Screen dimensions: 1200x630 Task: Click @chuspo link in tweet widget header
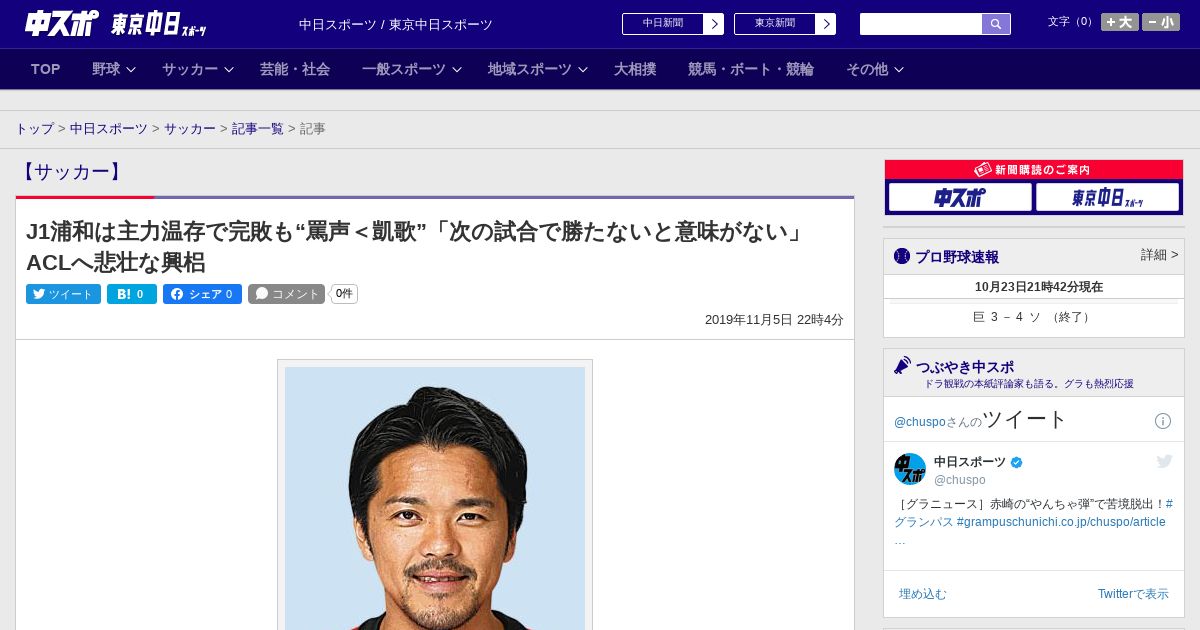click(920, 422)
